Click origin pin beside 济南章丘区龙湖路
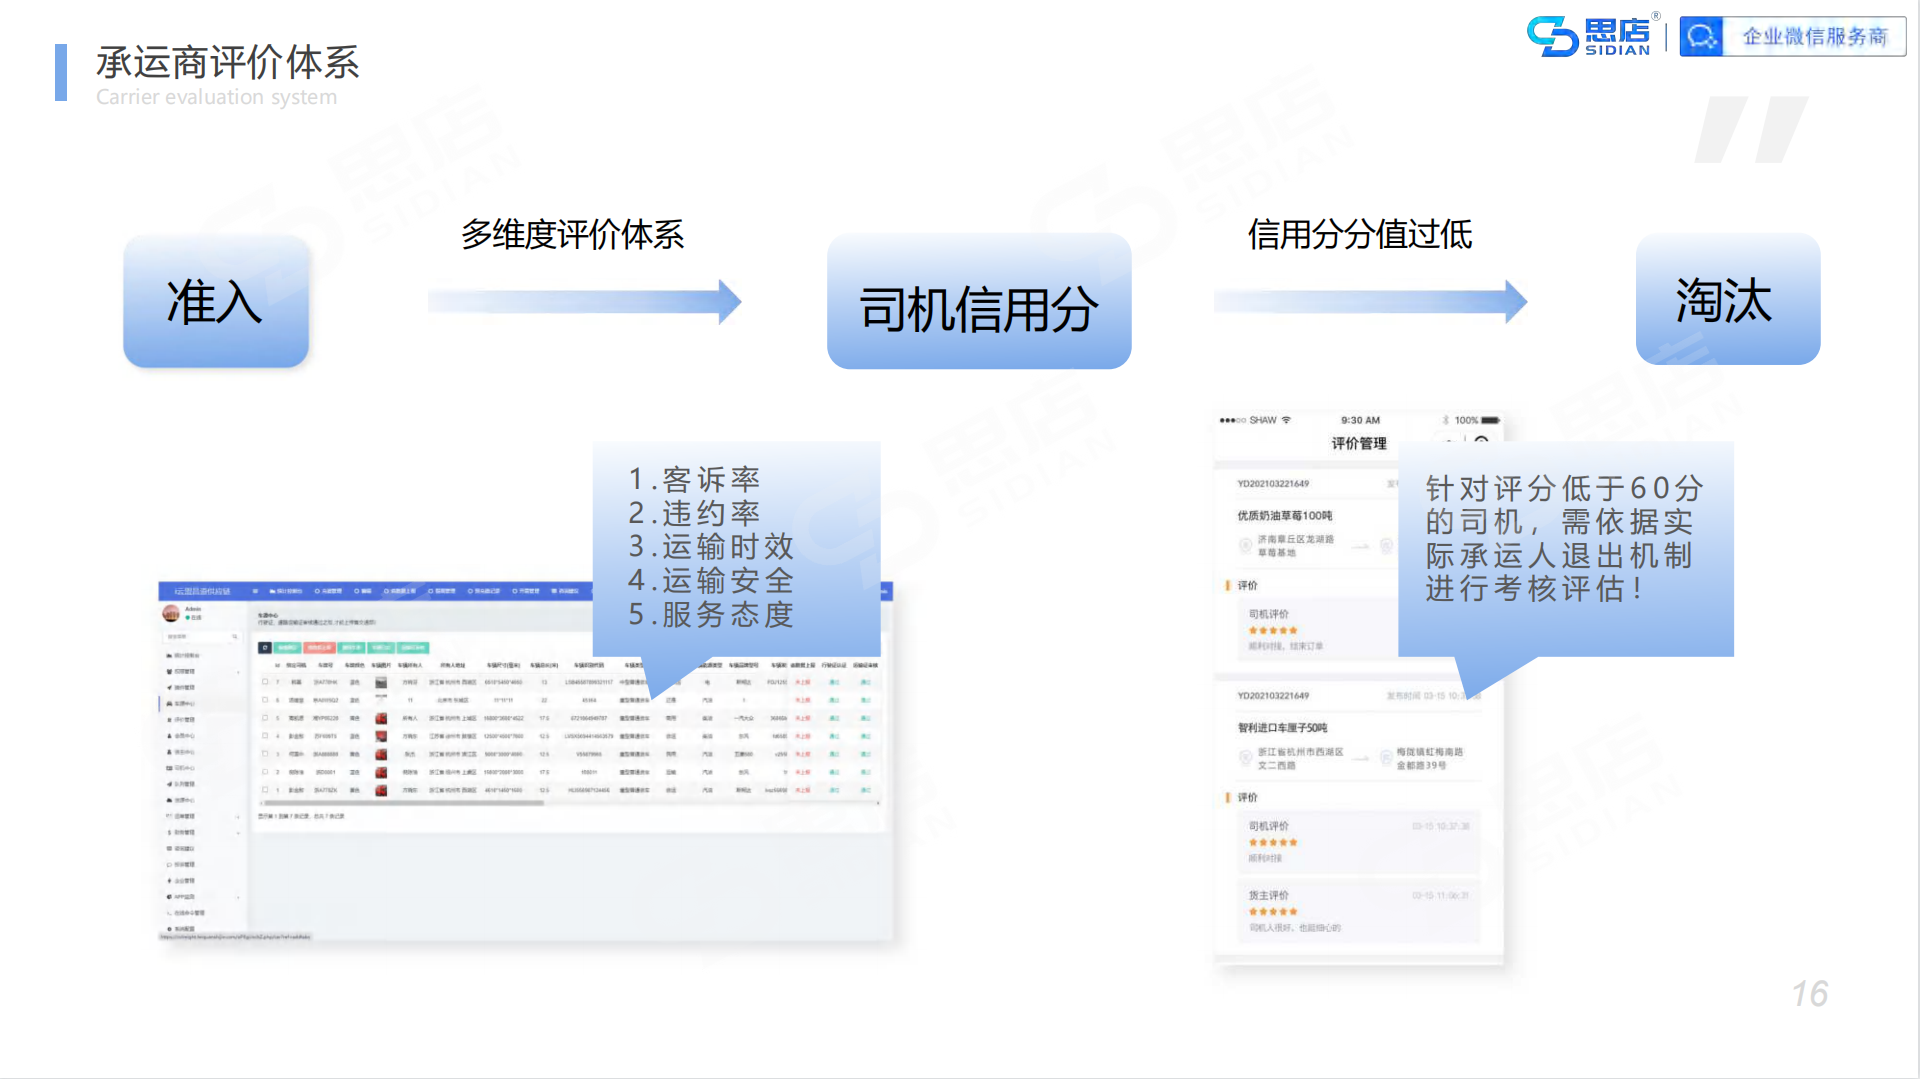The height and width of the screenshot is (1079, 1920). tap(1245, 546)
